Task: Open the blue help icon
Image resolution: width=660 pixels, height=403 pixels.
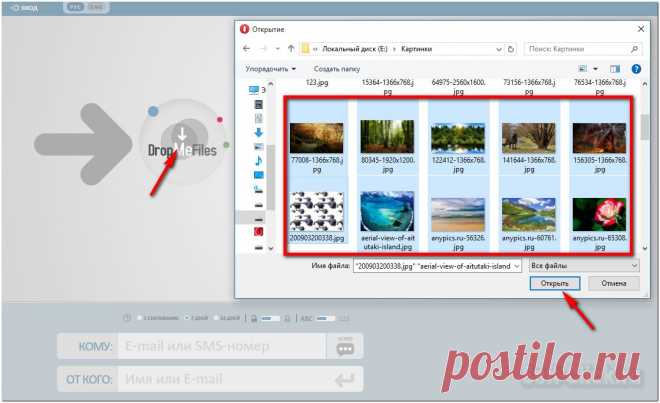Action: point(636,69)
